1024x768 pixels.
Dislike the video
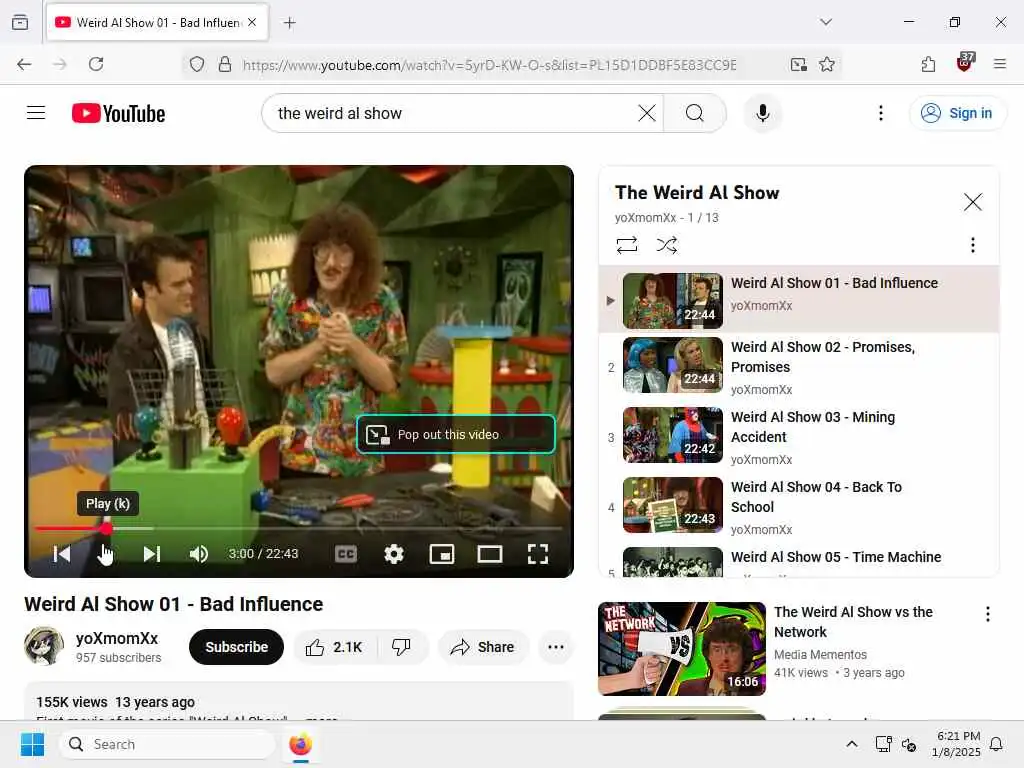(401, 647)
